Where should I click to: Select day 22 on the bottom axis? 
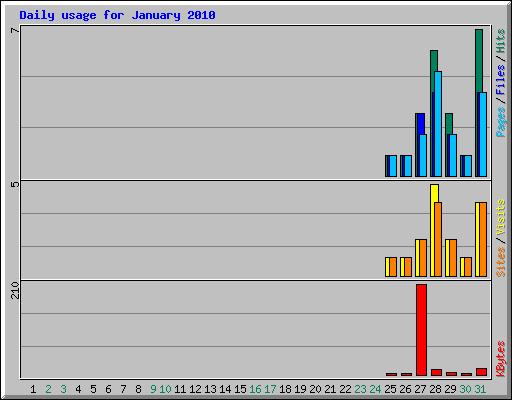pyautogui.click(x=345, y=389)
